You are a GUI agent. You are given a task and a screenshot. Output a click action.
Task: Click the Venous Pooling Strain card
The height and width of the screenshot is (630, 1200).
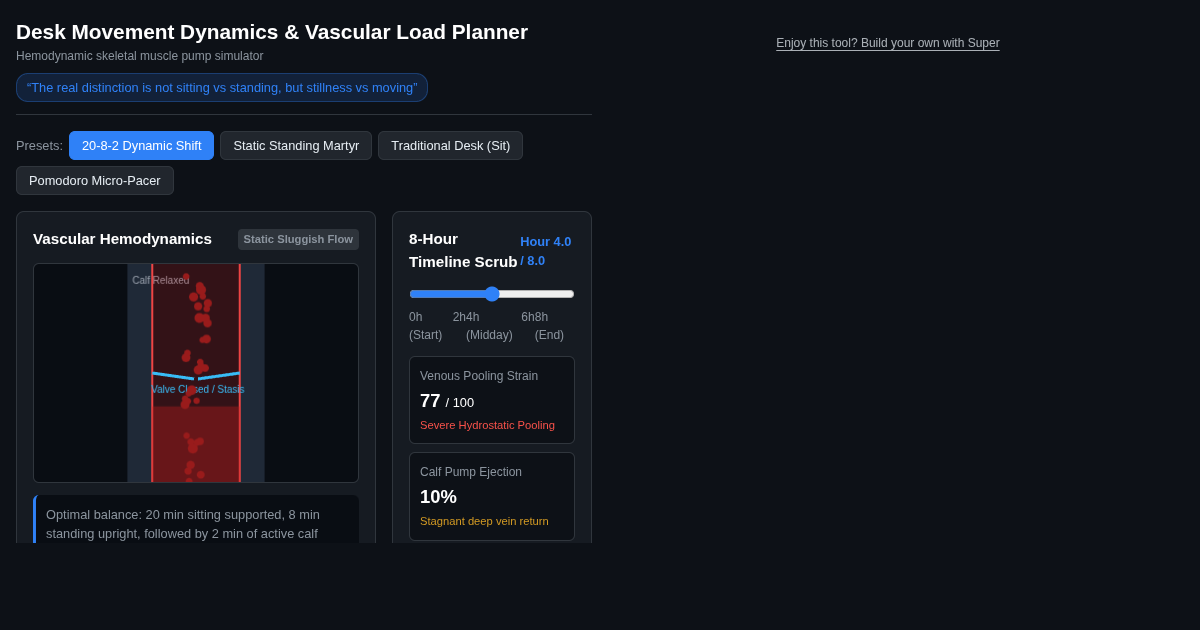[x=492, y=400]
